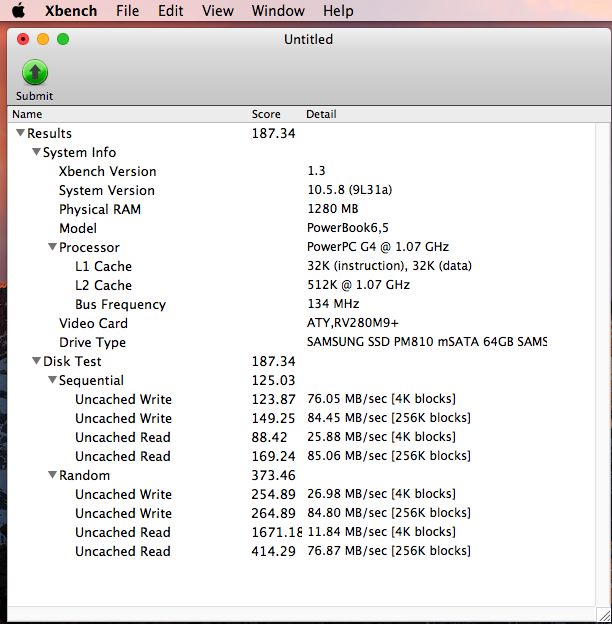The image size is (612, 624).
Task: Zoom window using the green button
Action: (x=63, y=39)
